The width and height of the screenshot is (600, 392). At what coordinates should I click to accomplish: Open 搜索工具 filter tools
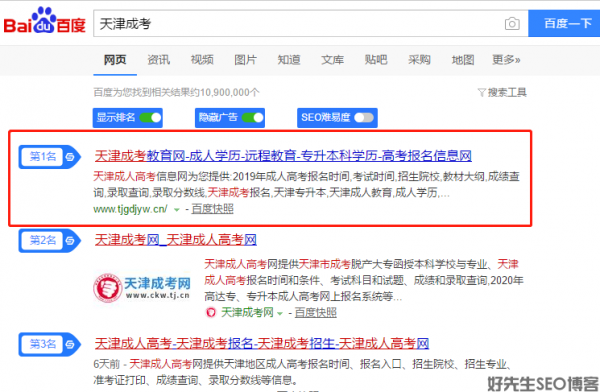click(x=502, y=92)
